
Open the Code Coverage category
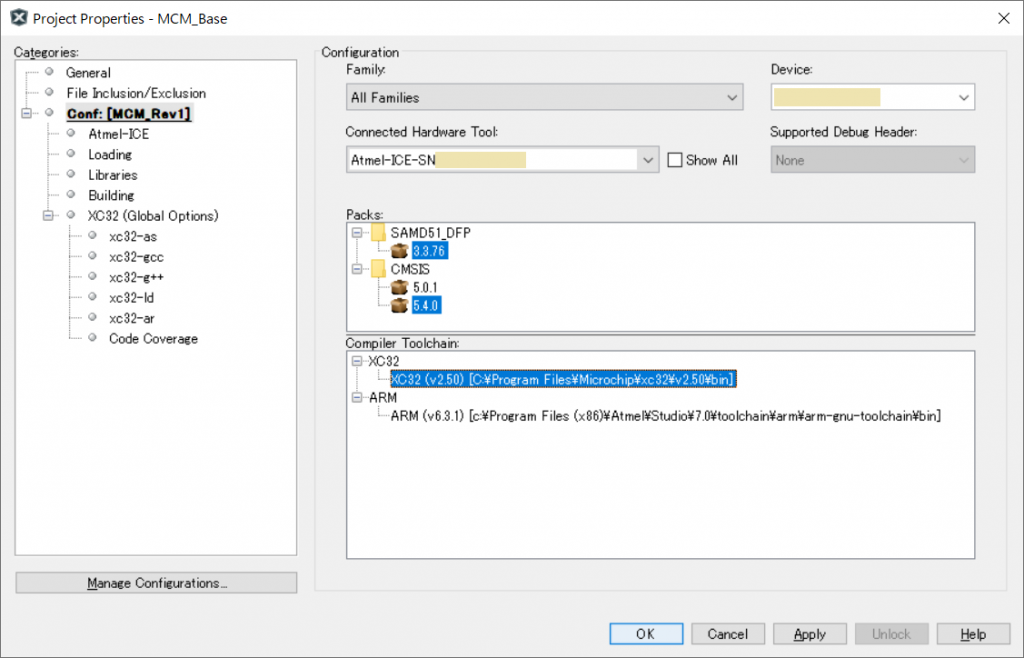[153, 339]
